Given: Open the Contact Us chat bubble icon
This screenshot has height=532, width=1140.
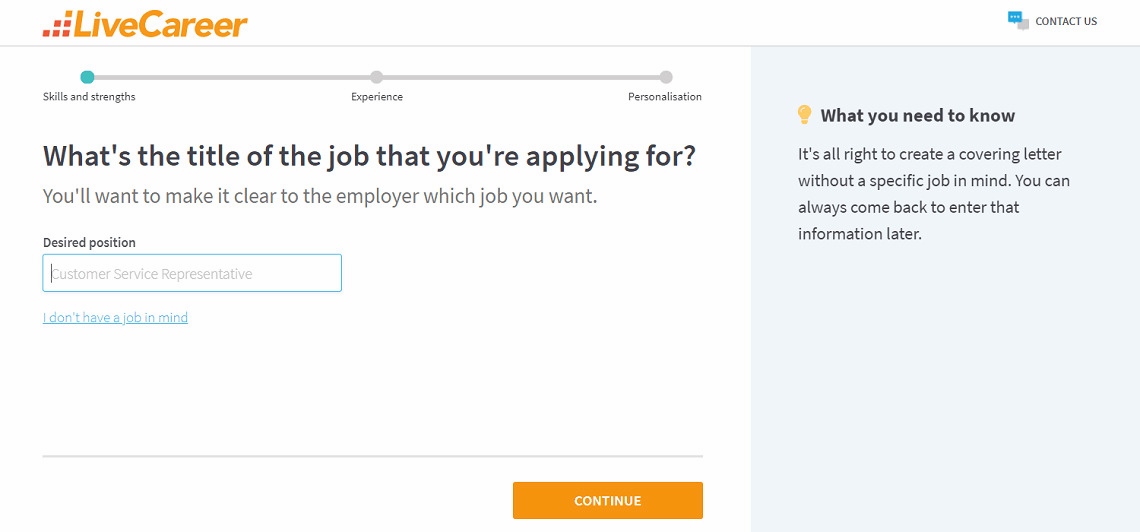Looking at the screenshot, I should 1018,20.
